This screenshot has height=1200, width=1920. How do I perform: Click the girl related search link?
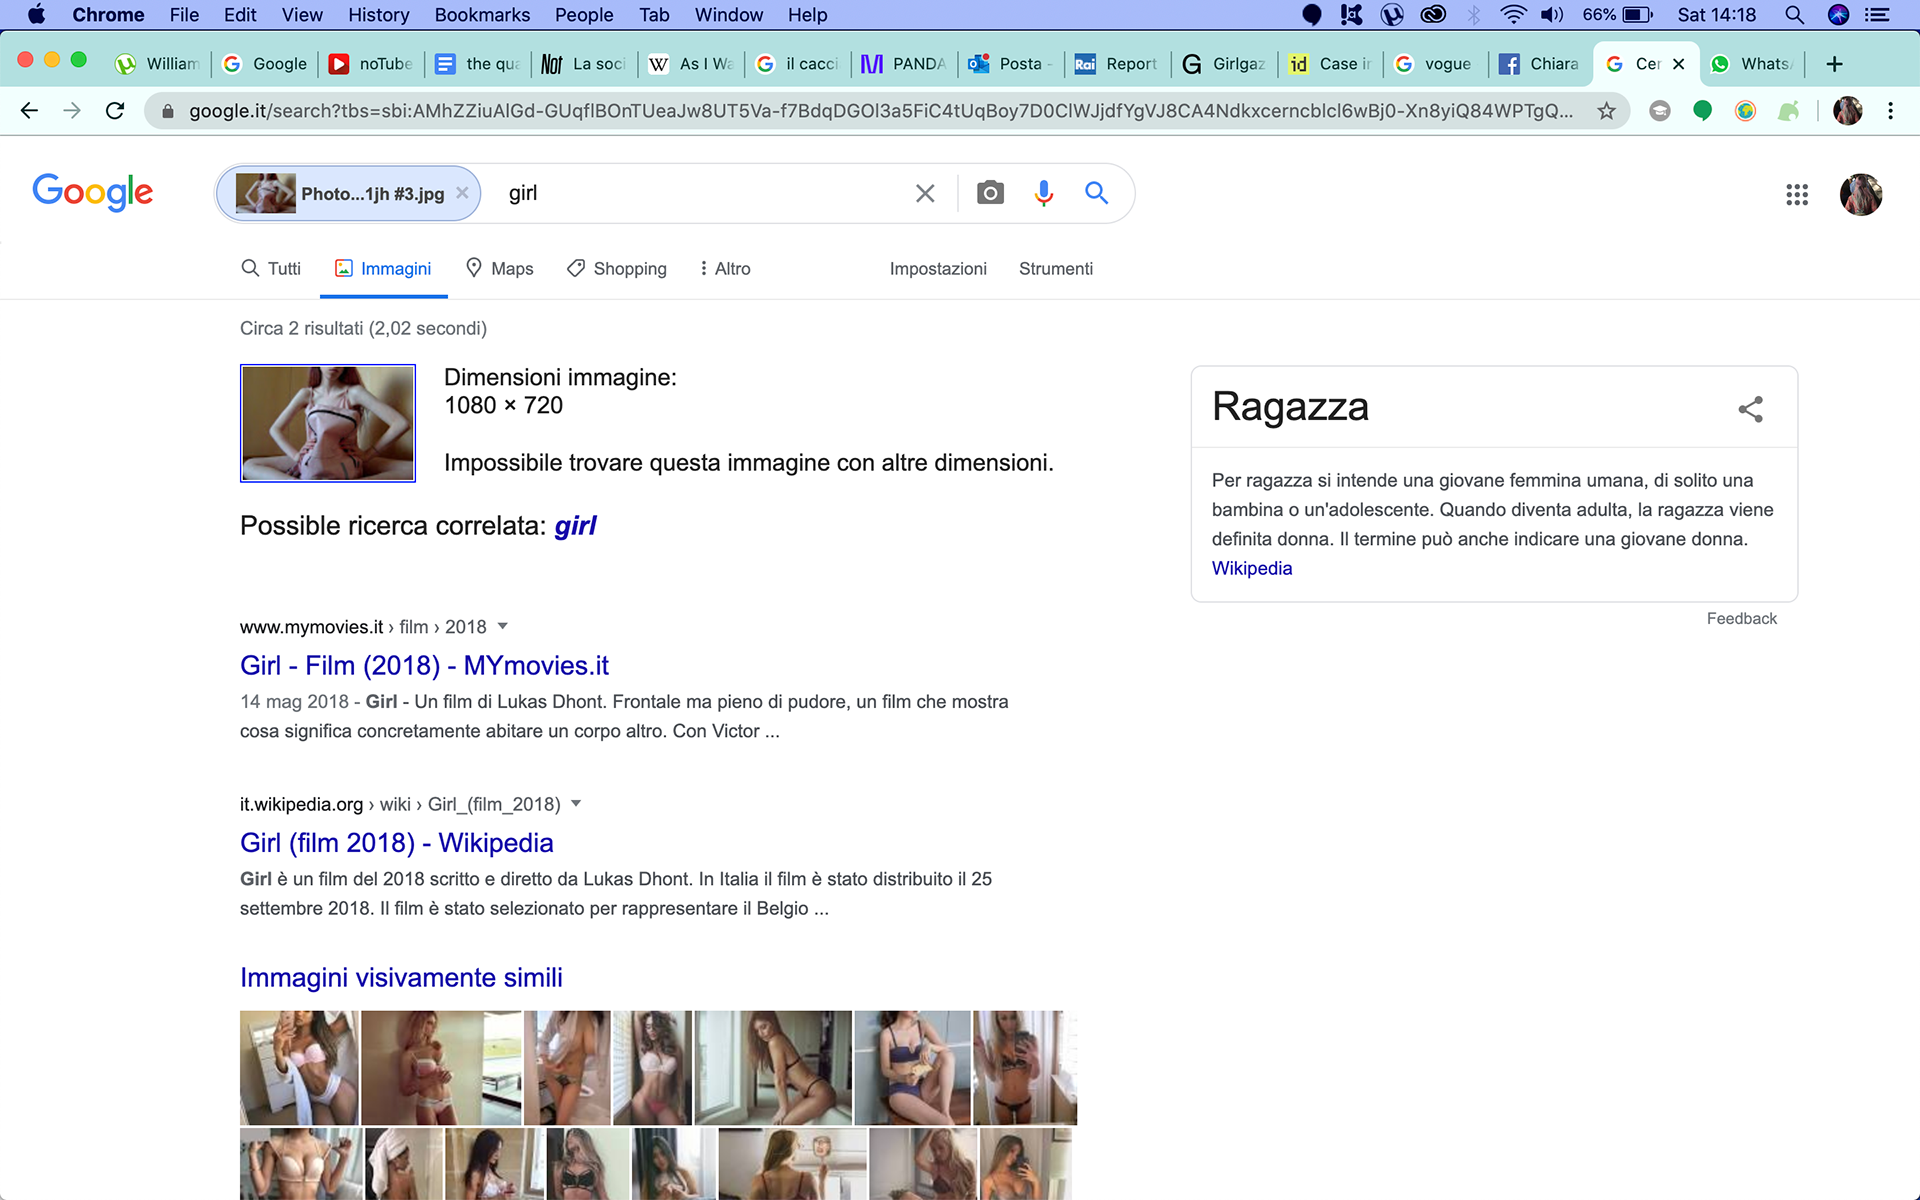click(x=575, y=526)
